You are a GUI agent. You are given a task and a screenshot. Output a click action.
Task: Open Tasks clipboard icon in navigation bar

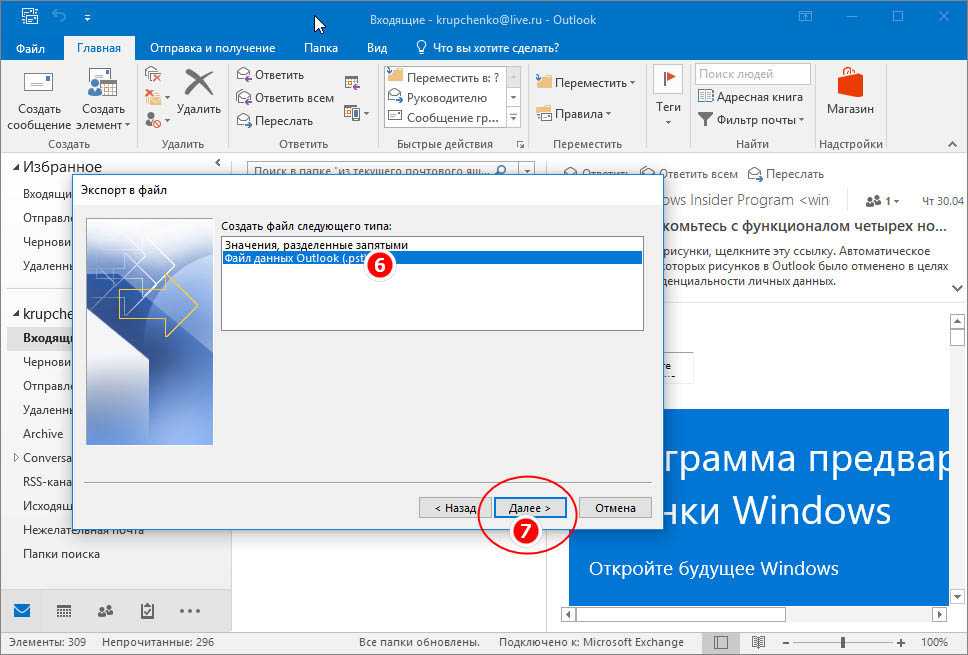click(147, 610)
